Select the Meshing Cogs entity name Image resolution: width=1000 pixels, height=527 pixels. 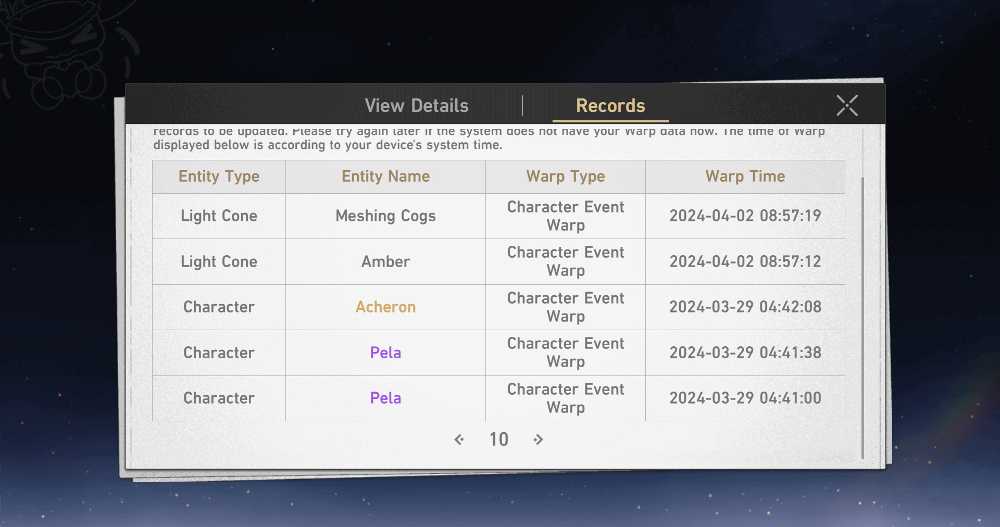pos(386,216)
